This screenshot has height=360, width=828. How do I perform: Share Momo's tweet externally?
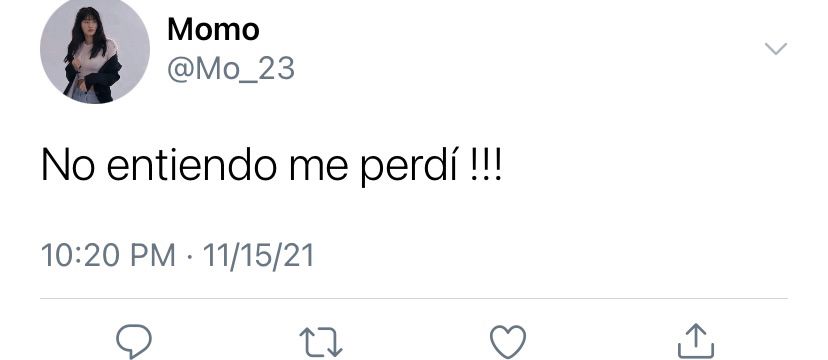(x=695, y=341)
